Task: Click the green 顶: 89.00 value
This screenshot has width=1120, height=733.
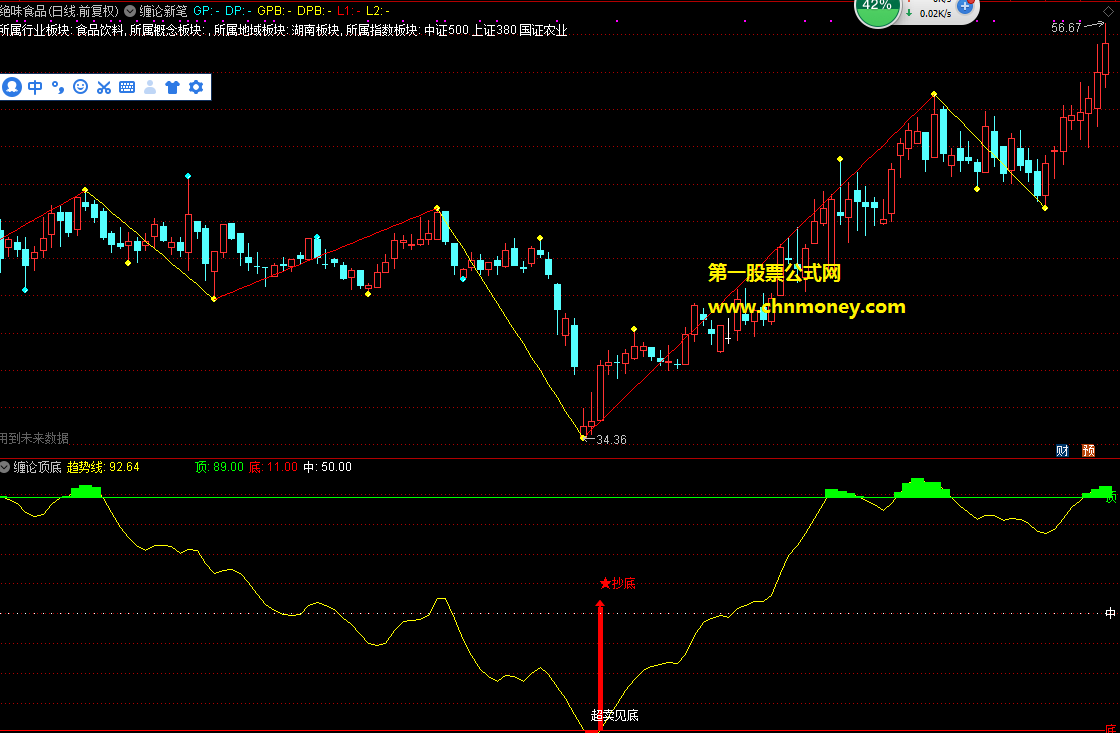Action: tap(219, 467)
